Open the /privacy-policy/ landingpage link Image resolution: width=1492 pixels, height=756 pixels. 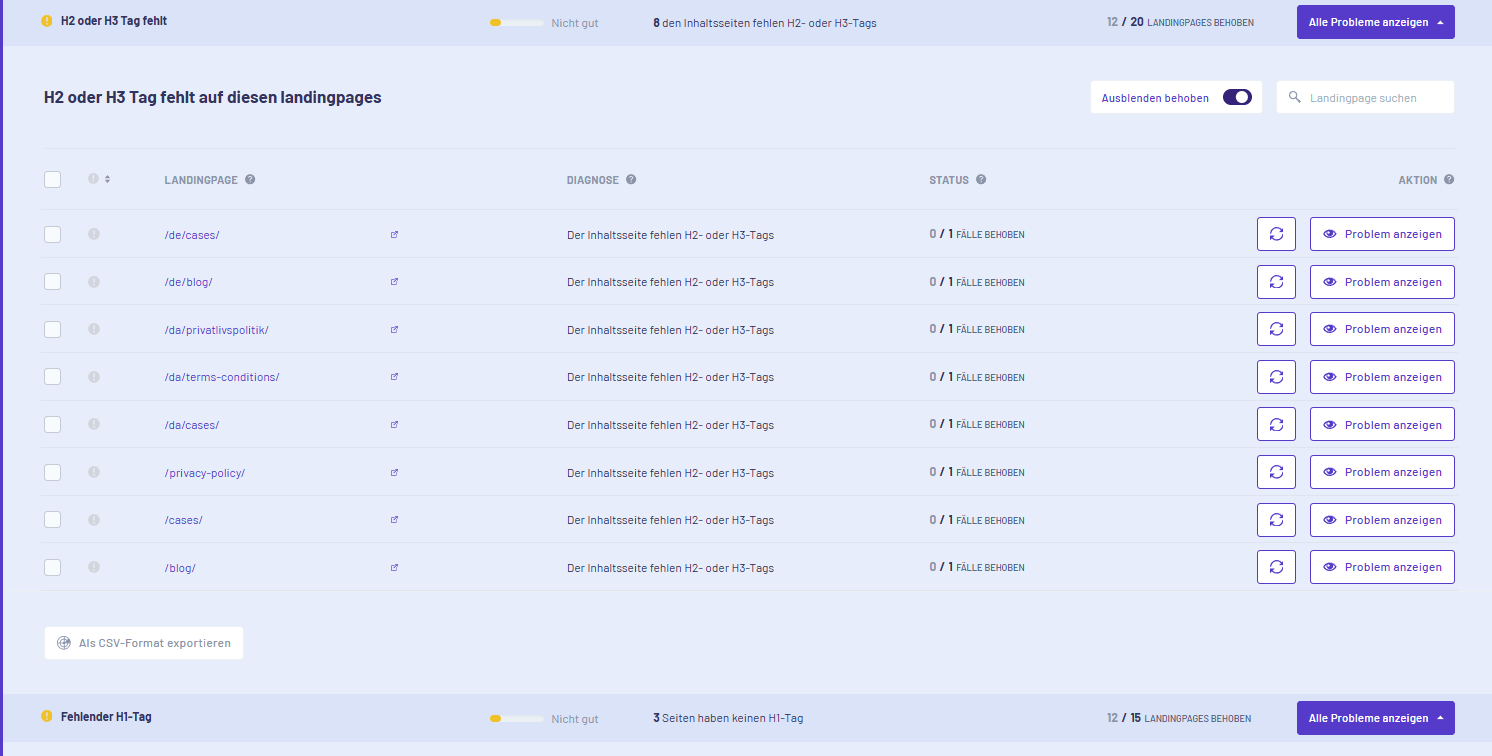pyautogui.click(x=205, y=473)
